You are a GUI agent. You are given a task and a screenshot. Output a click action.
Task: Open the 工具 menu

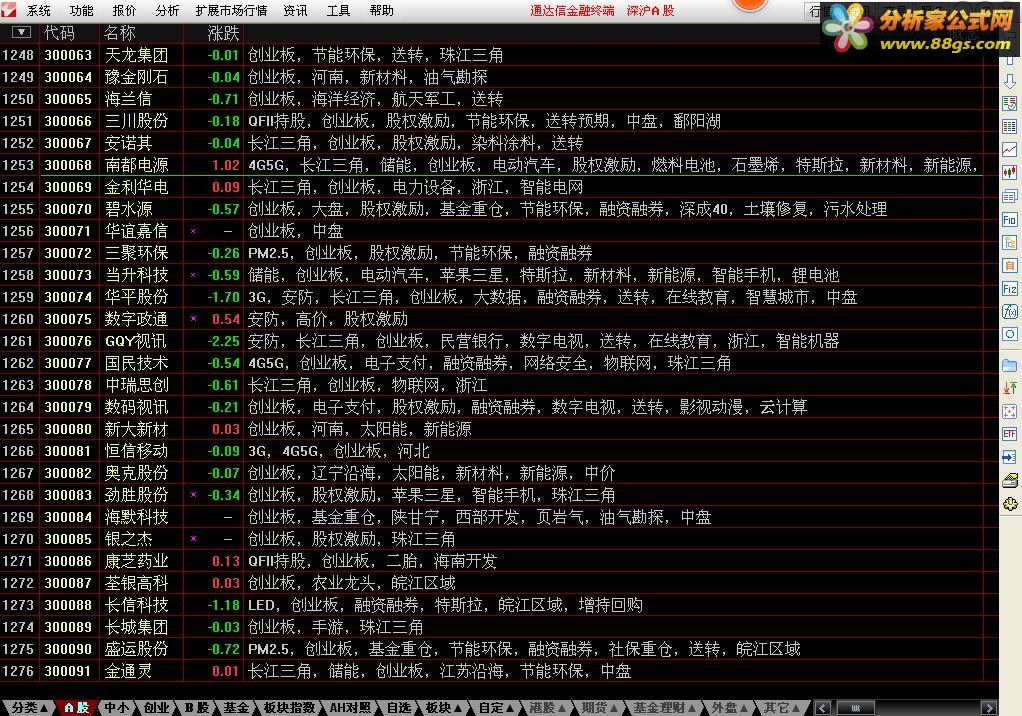(338, 10)
